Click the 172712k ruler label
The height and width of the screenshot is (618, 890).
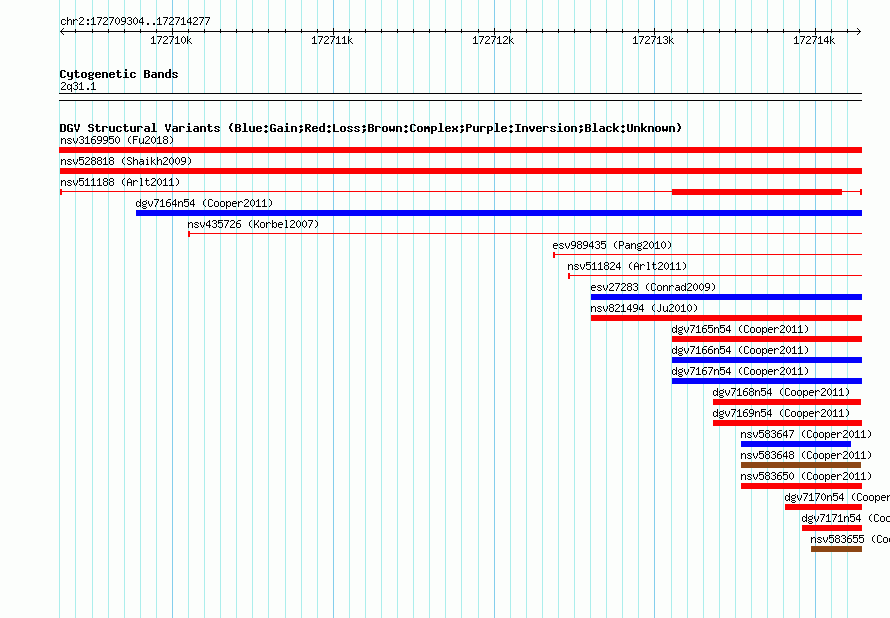493,40
